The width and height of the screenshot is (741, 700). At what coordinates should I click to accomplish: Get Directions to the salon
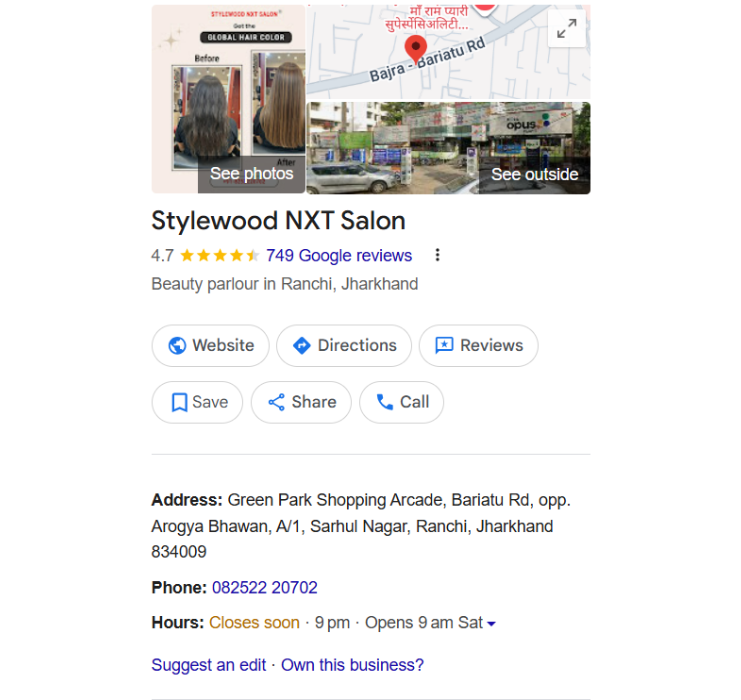coord(344,345)
